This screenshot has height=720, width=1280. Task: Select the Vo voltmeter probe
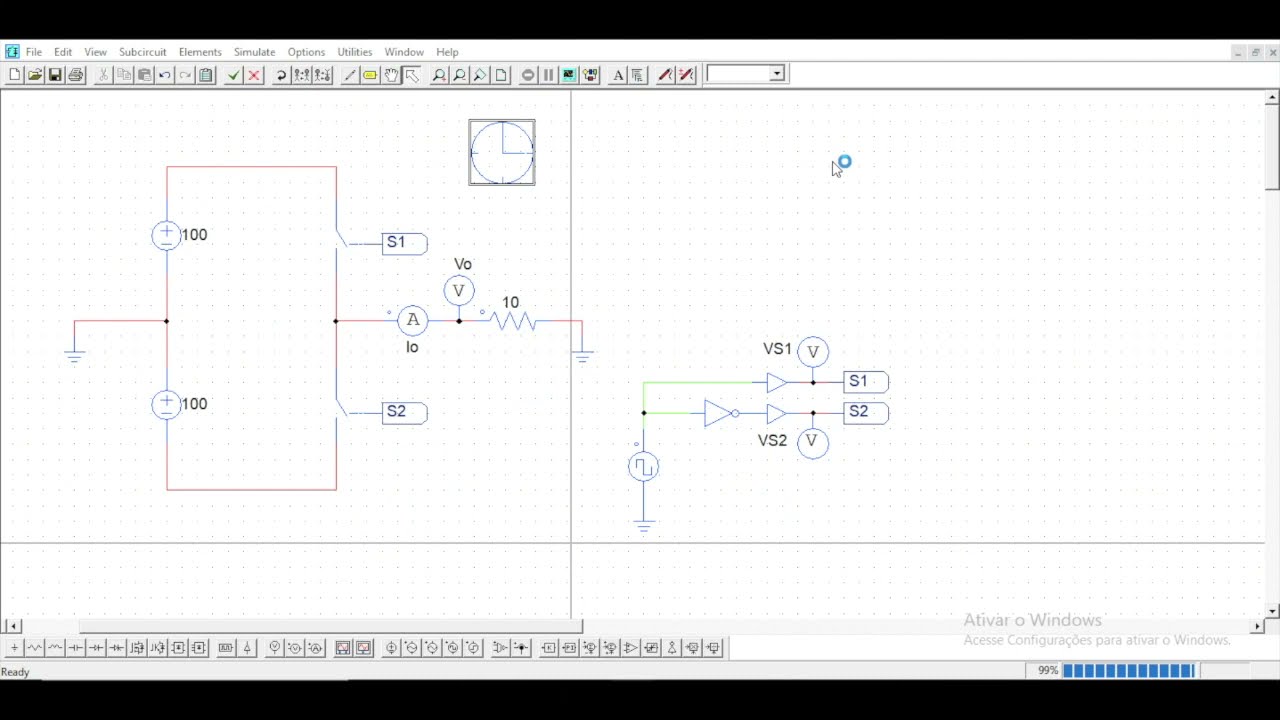[459, 291]
